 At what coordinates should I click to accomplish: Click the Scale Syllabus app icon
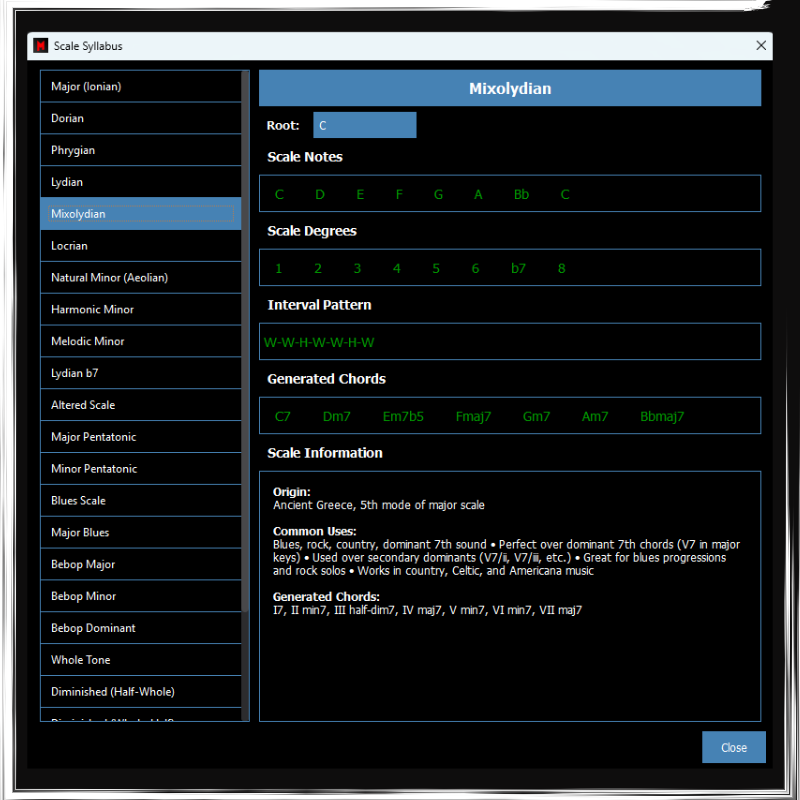41,46
